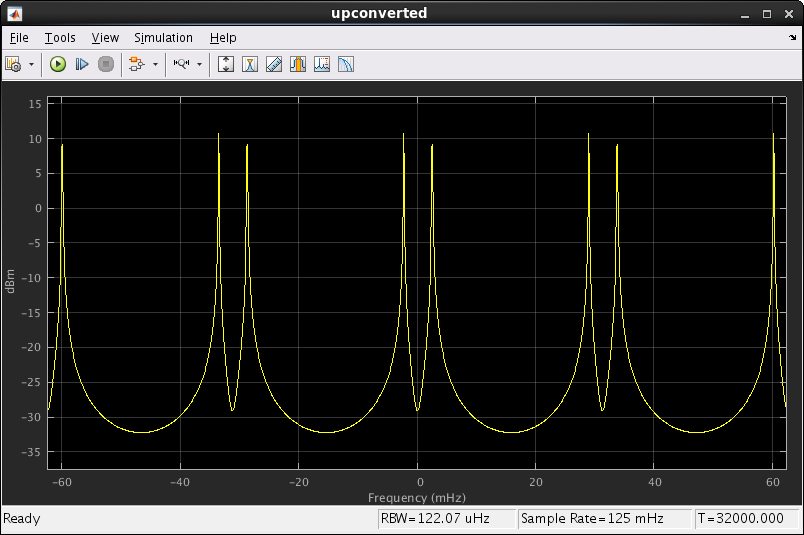Open the CCDF Measurements icon

[x=346, y=64]
